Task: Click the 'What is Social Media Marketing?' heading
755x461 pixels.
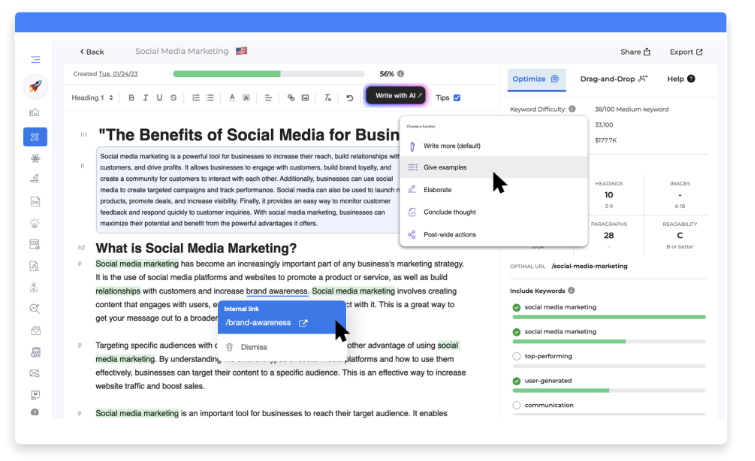Action: (196, 248)
